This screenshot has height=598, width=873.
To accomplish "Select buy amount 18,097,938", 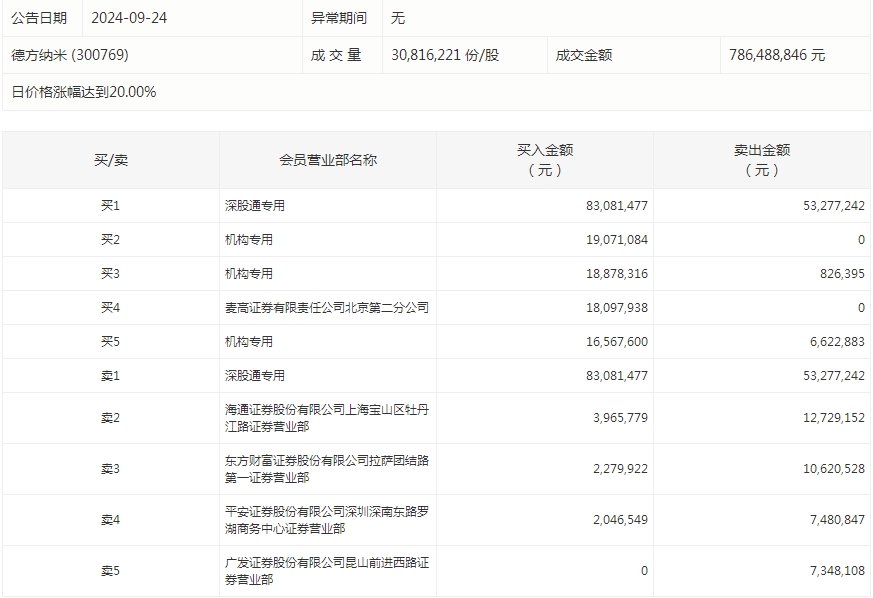I will [617, 307].
